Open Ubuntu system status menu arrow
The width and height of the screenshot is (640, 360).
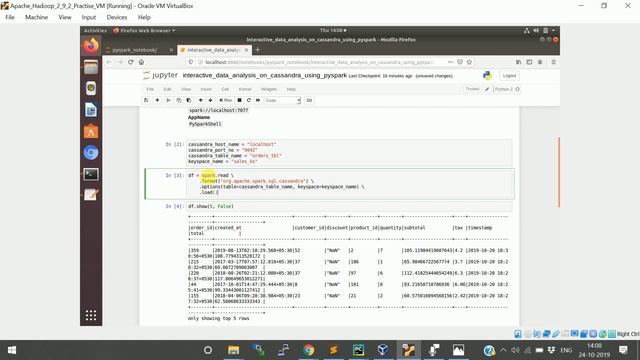click(553, 31)
